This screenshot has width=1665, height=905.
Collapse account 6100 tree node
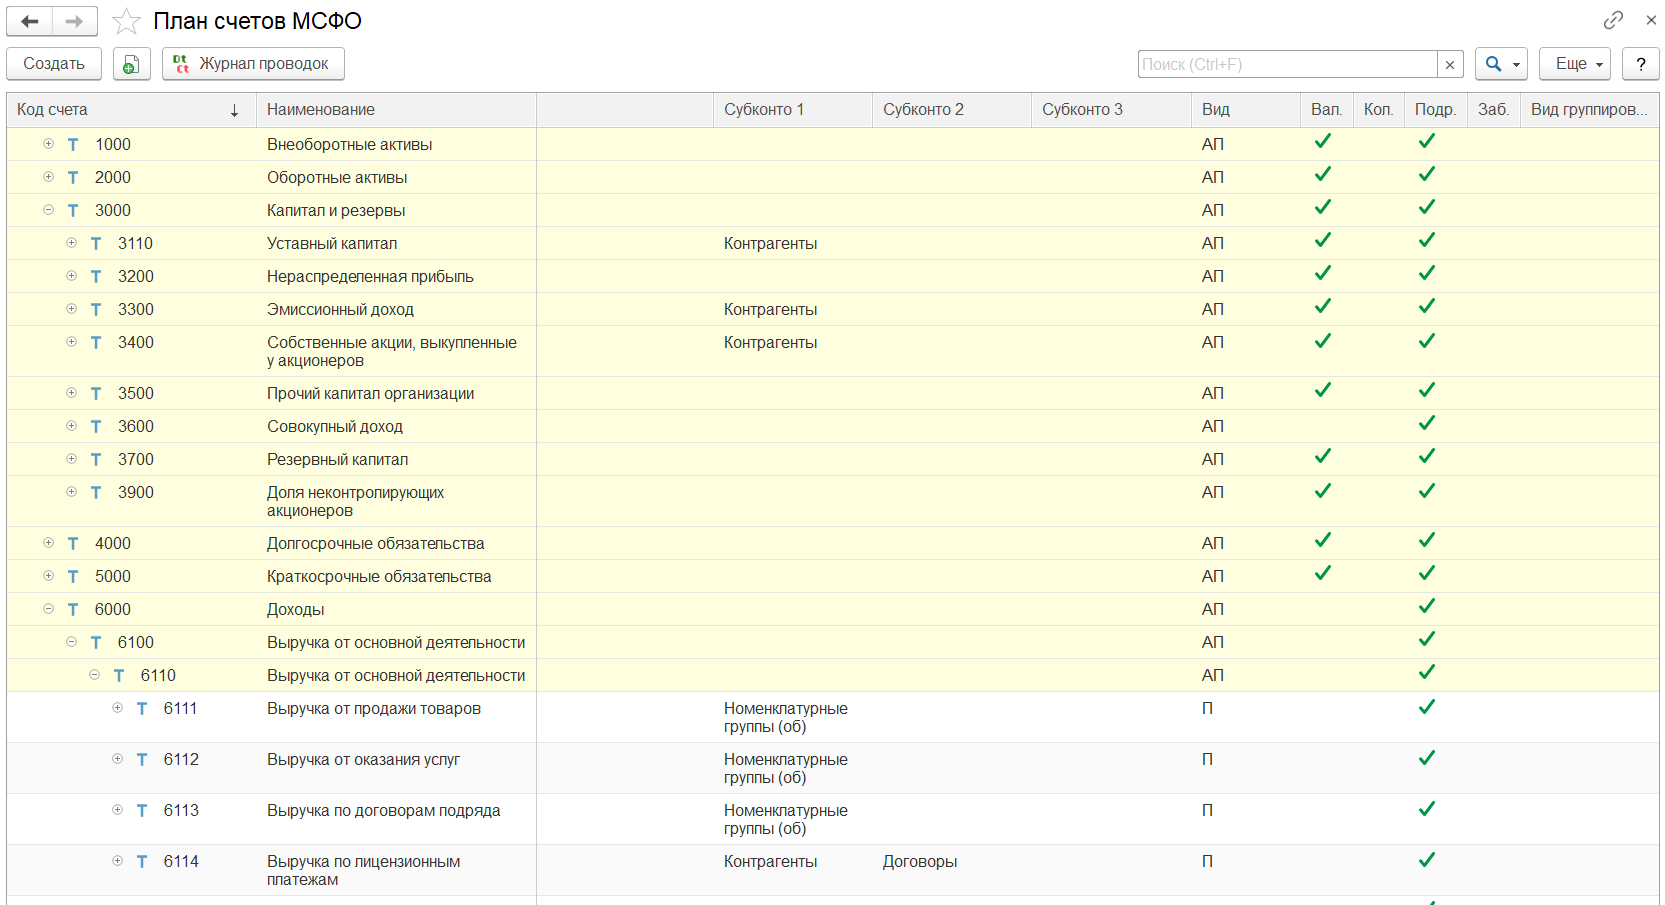pyautogui.click(x=71, y=642)
